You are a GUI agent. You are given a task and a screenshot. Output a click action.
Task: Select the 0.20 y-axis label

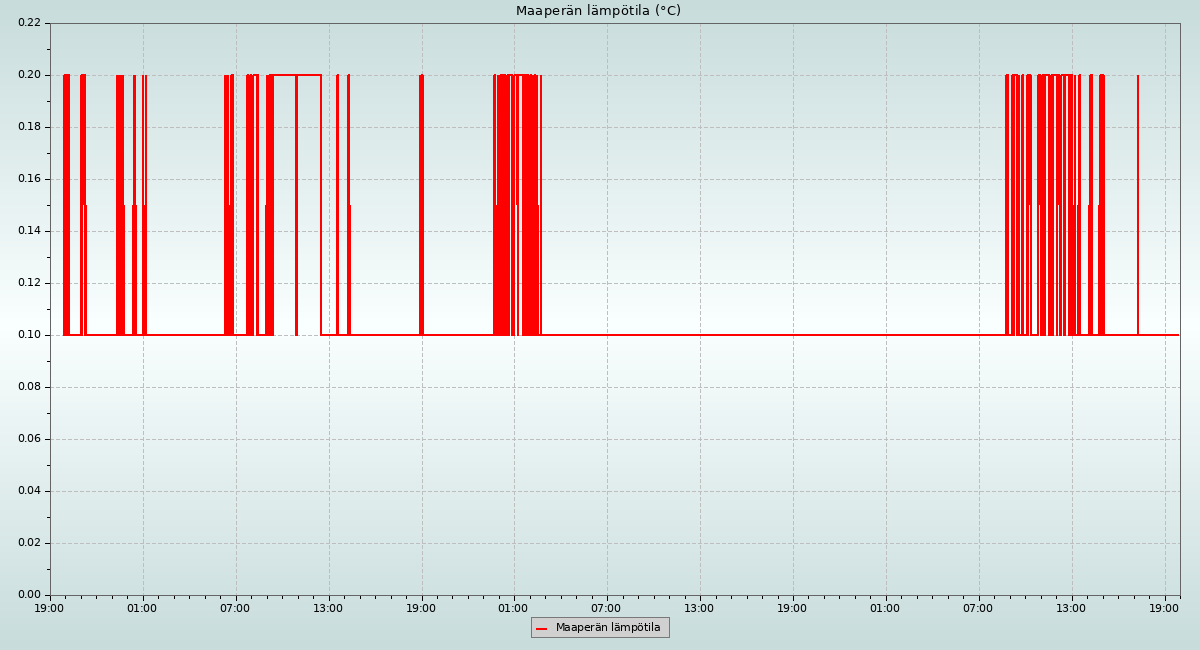pyautogui.click(x=29, y=75)
